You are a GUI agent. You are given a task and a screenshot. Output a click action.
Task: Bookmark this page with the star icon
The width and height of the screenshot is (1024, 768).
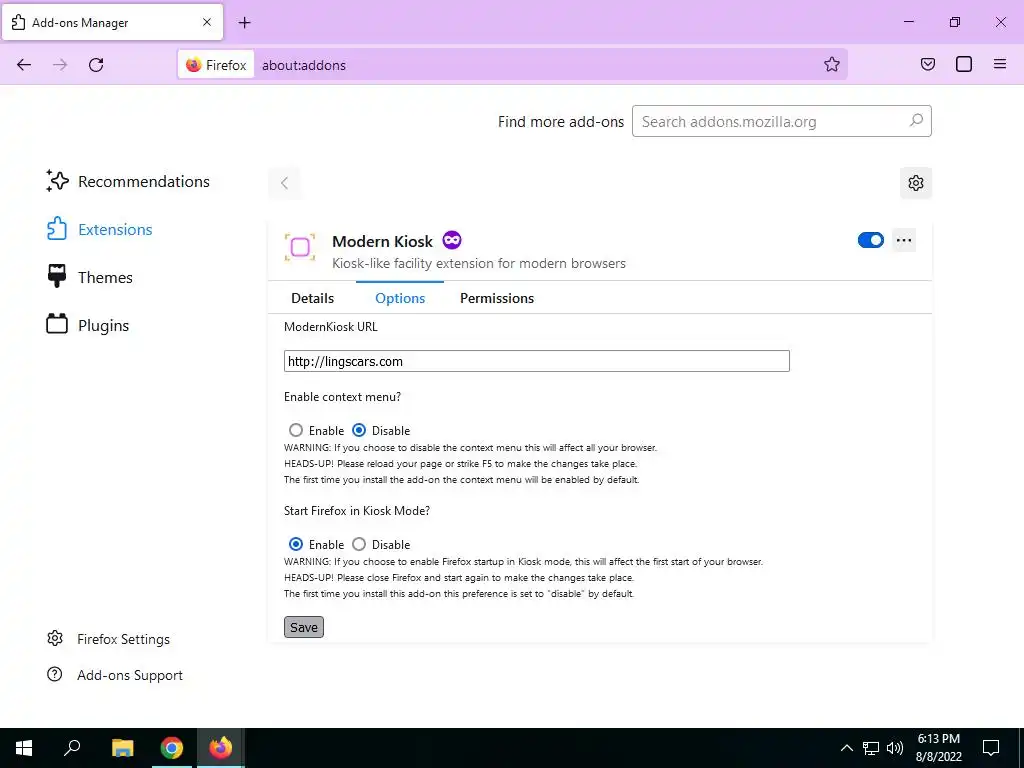pos(831,64)
